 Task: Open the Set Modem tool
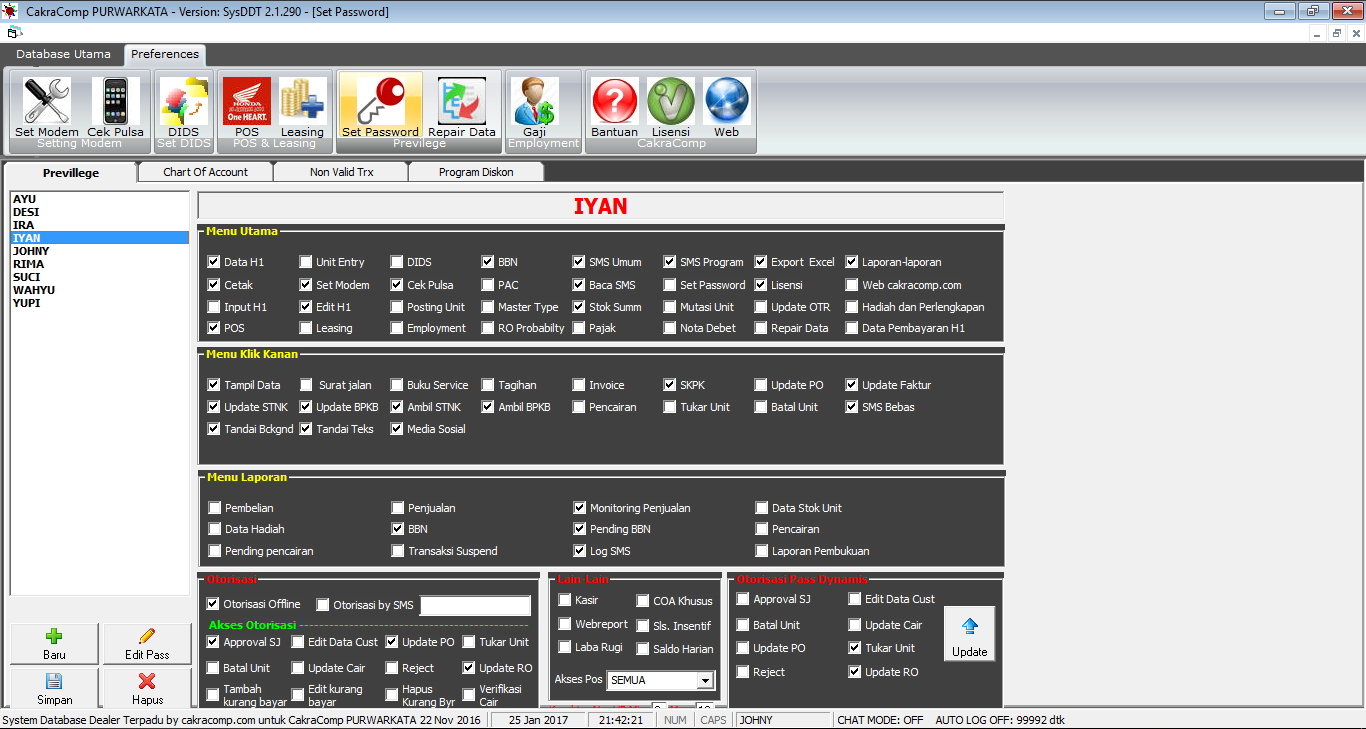[46, 106]
